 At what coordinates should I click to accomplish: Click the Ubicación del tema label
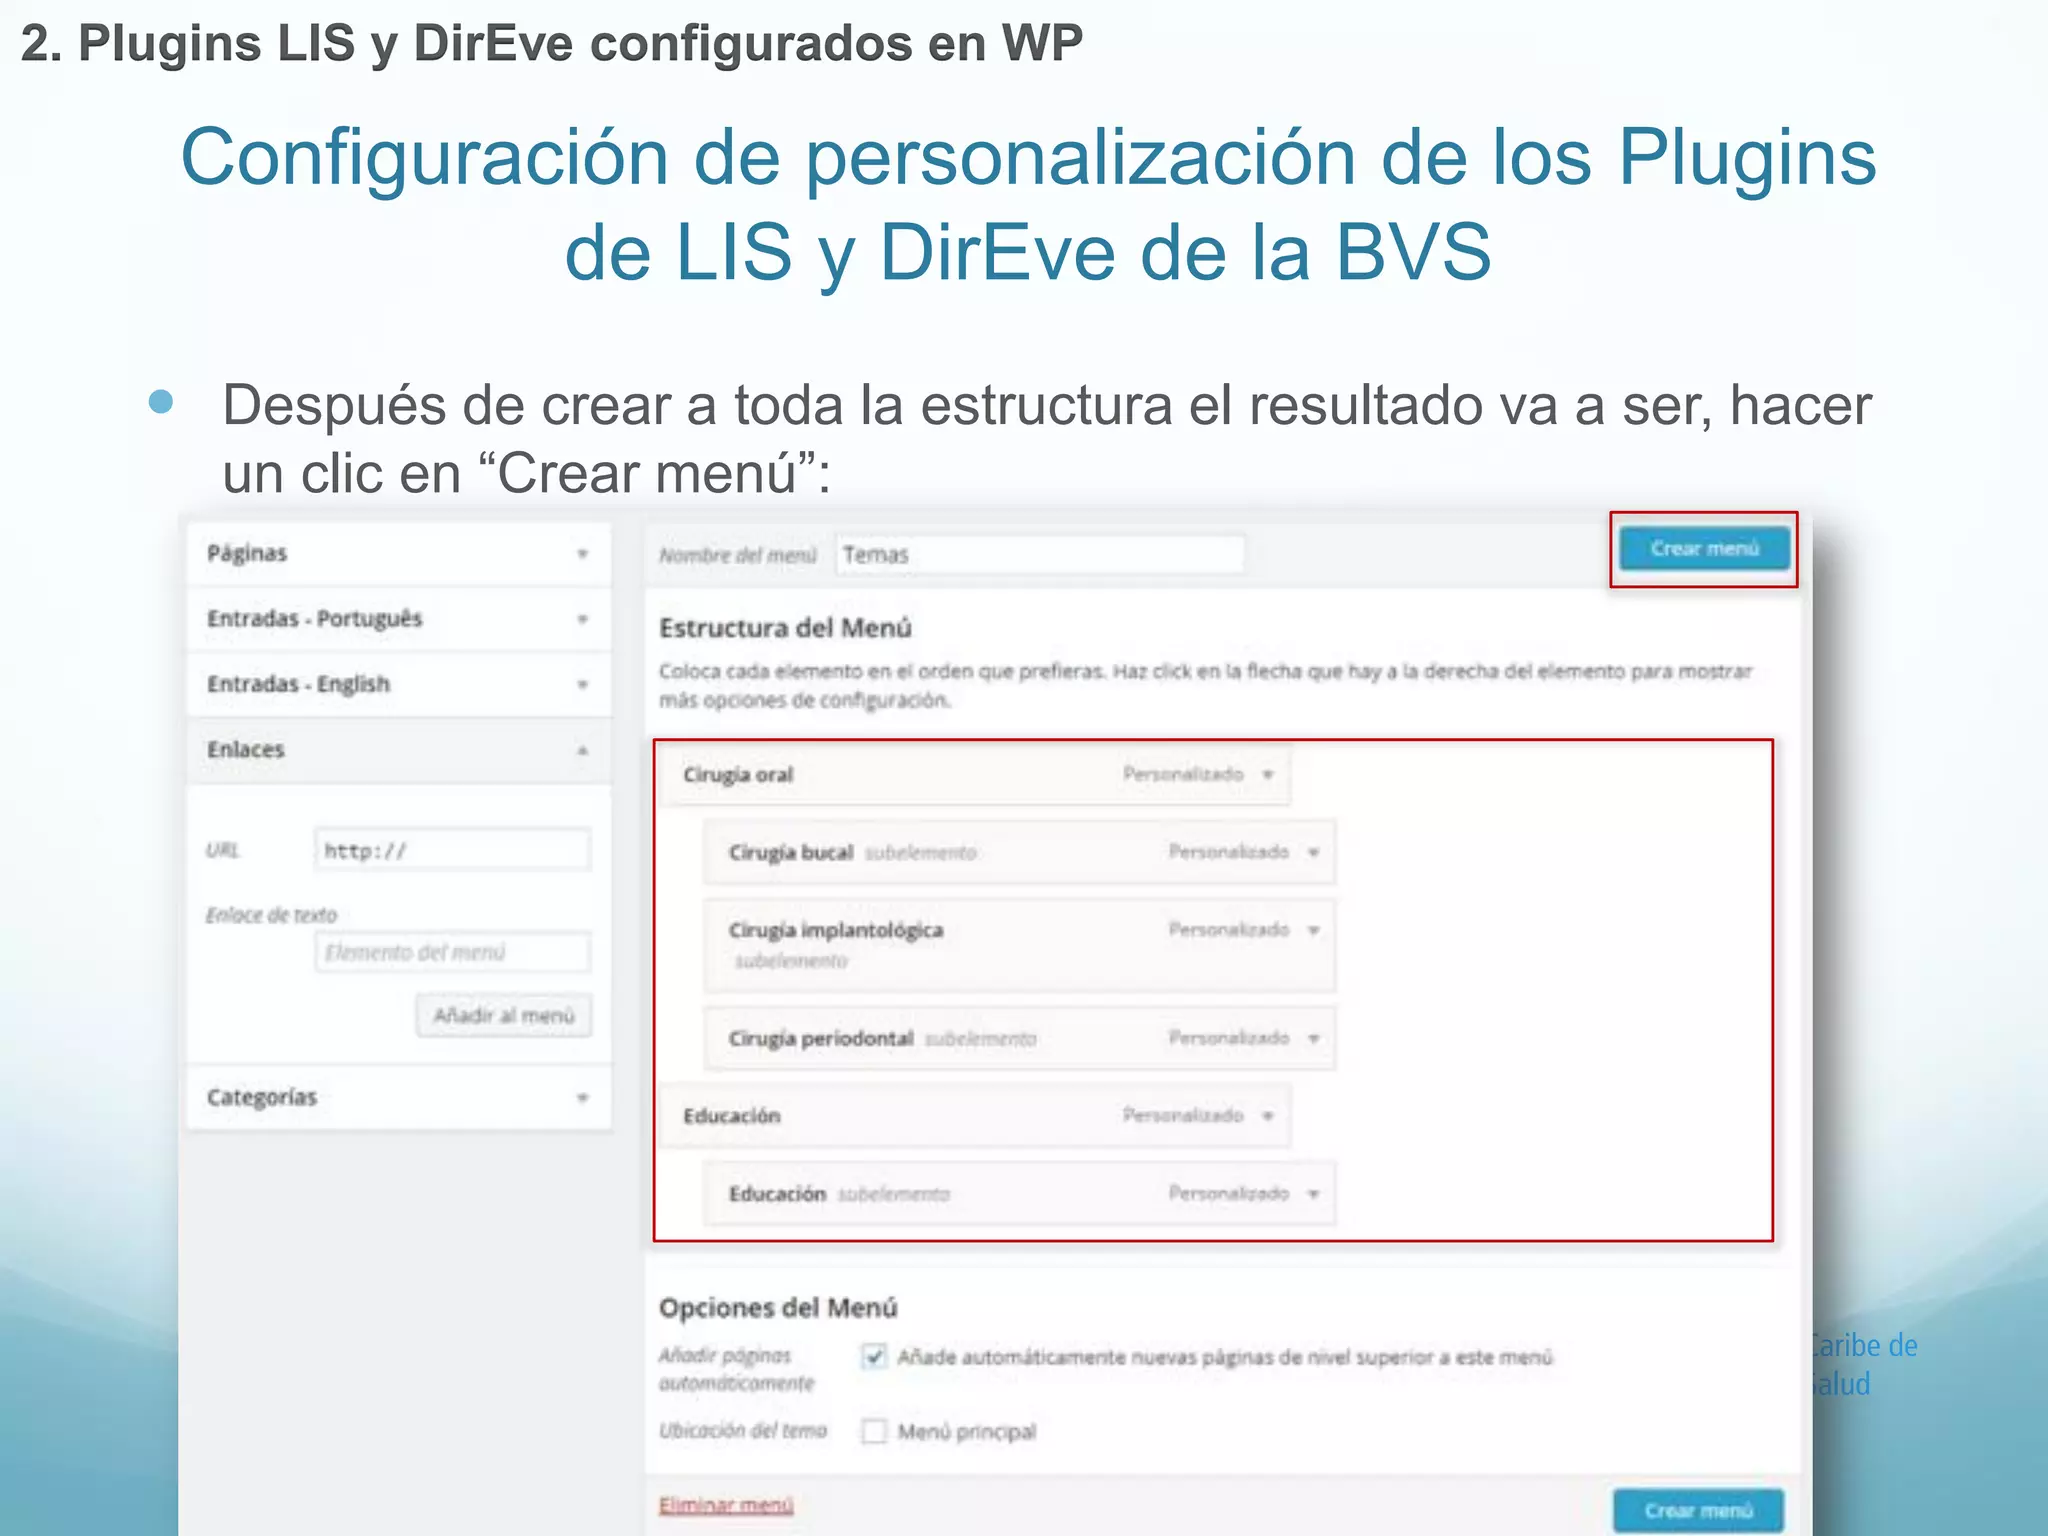pos(742,1431)
